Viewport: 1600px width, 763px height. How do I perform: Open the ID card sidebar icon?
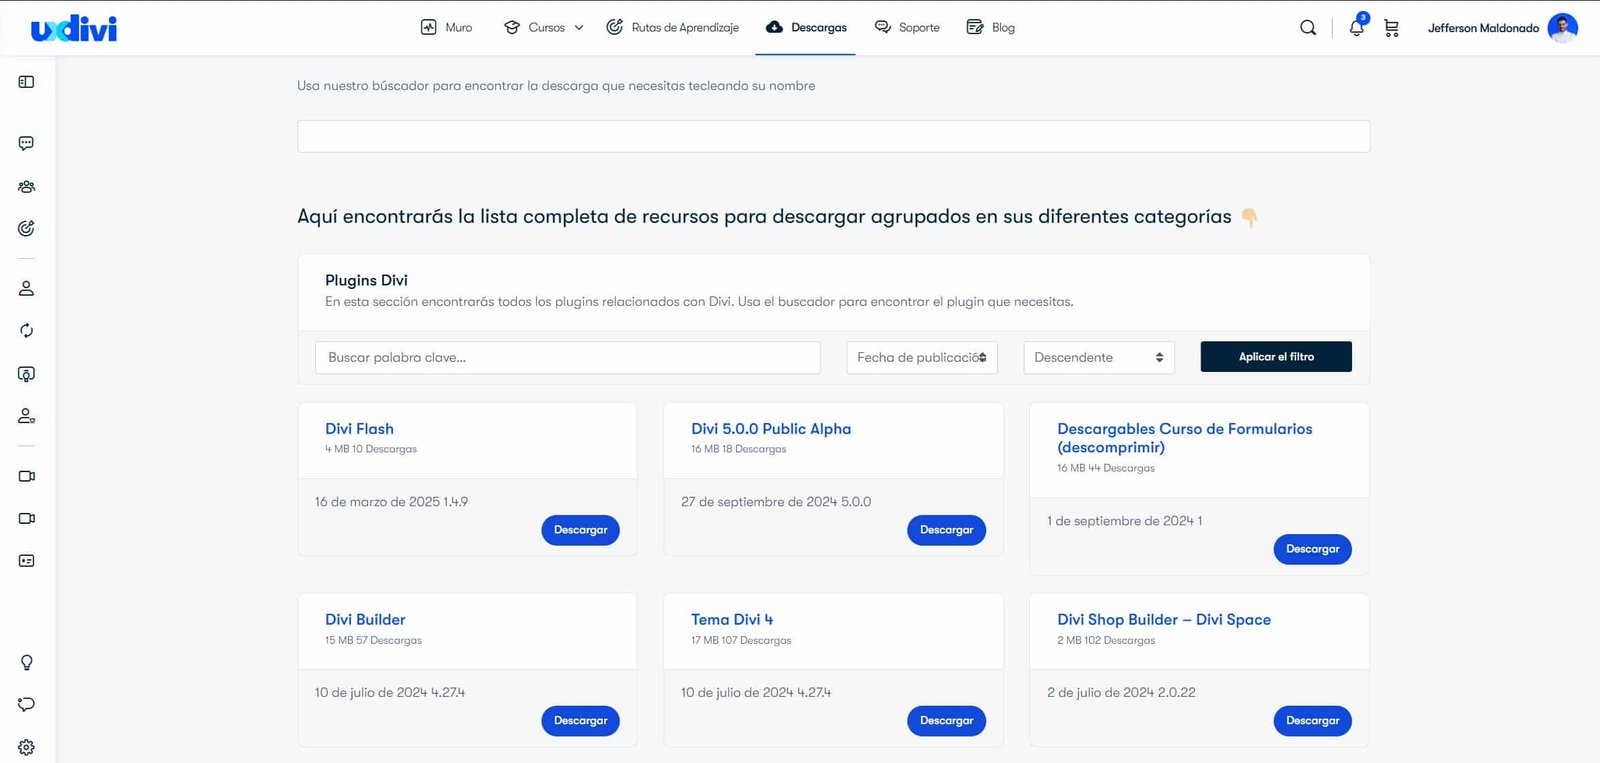[27, 561]
